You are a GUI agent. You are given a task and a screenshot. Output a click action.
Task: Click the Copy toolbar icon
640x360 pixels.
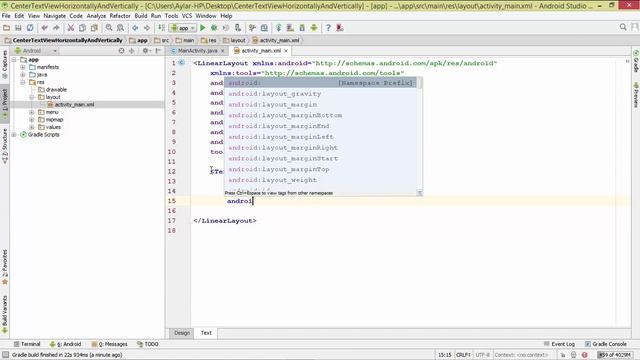[x=82, y=28]
